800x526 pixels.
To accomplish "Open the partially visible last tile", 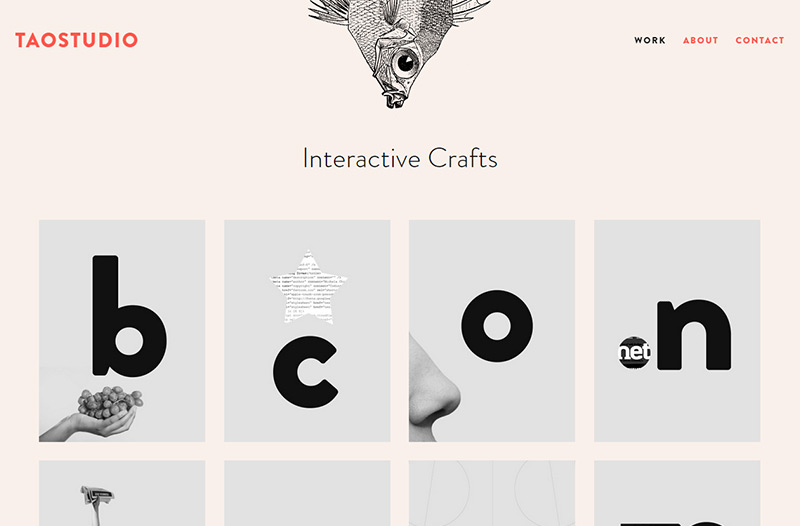I will tap(677, 493).
